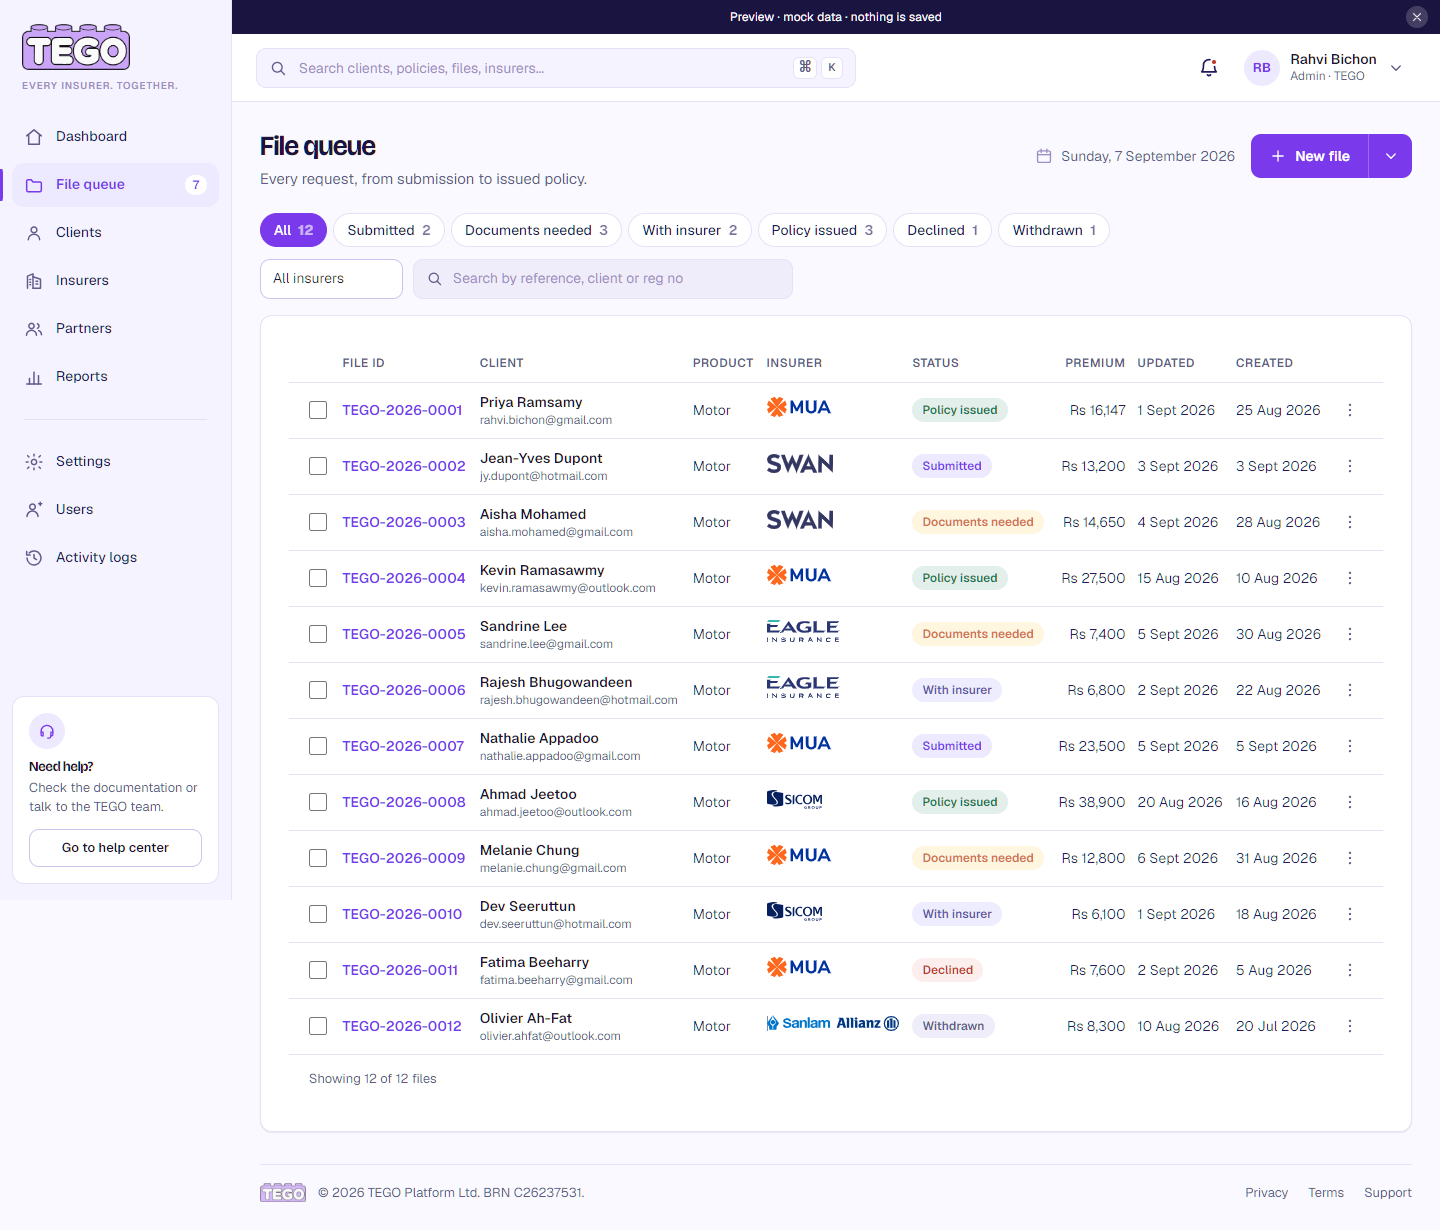The width and height of the screenshot is (1440, 1230).
Task: Select the checkbox for Dev Seeruttun's file
Action: [318, 914]
